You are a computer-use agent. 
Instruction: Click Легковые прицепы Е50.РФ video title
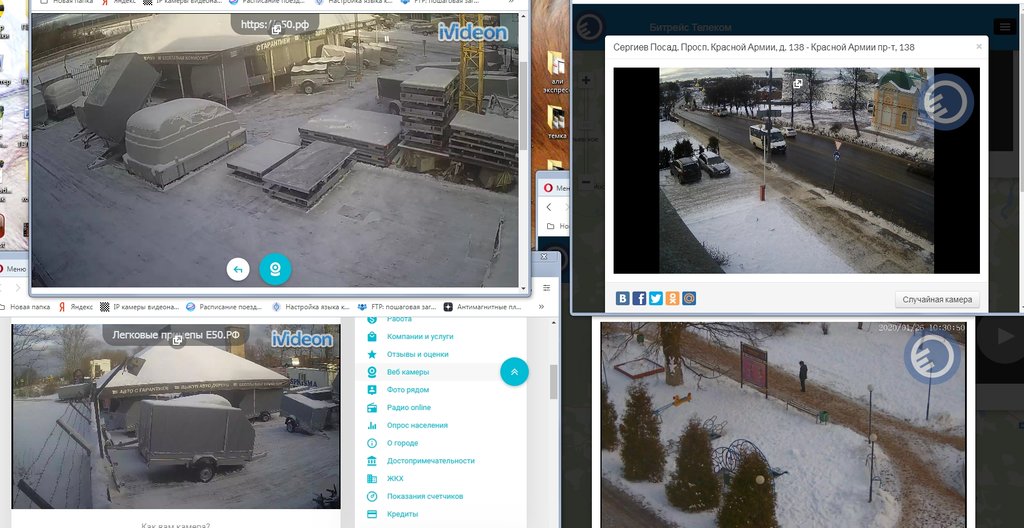(176, 335)
